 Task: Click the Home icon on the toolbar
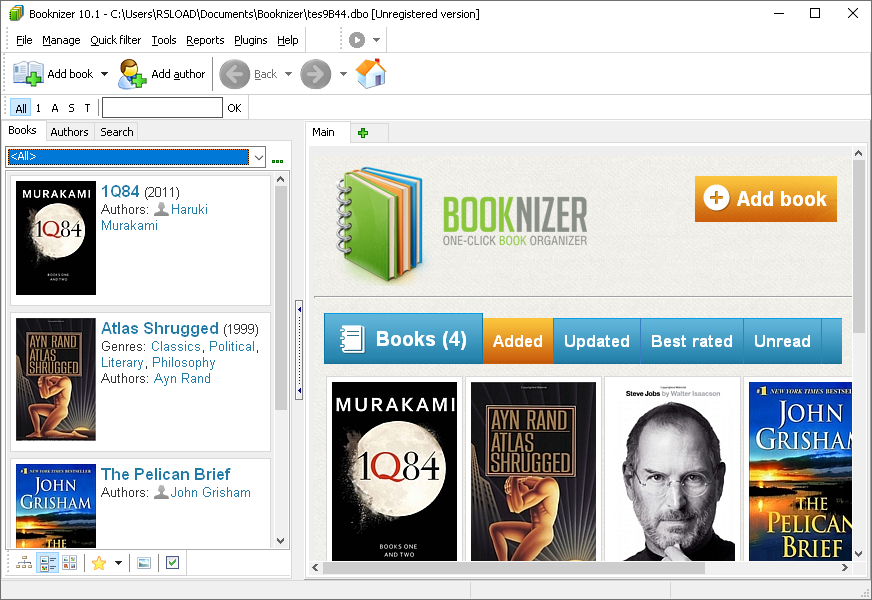pyautogui.click(x=371, y=73)
